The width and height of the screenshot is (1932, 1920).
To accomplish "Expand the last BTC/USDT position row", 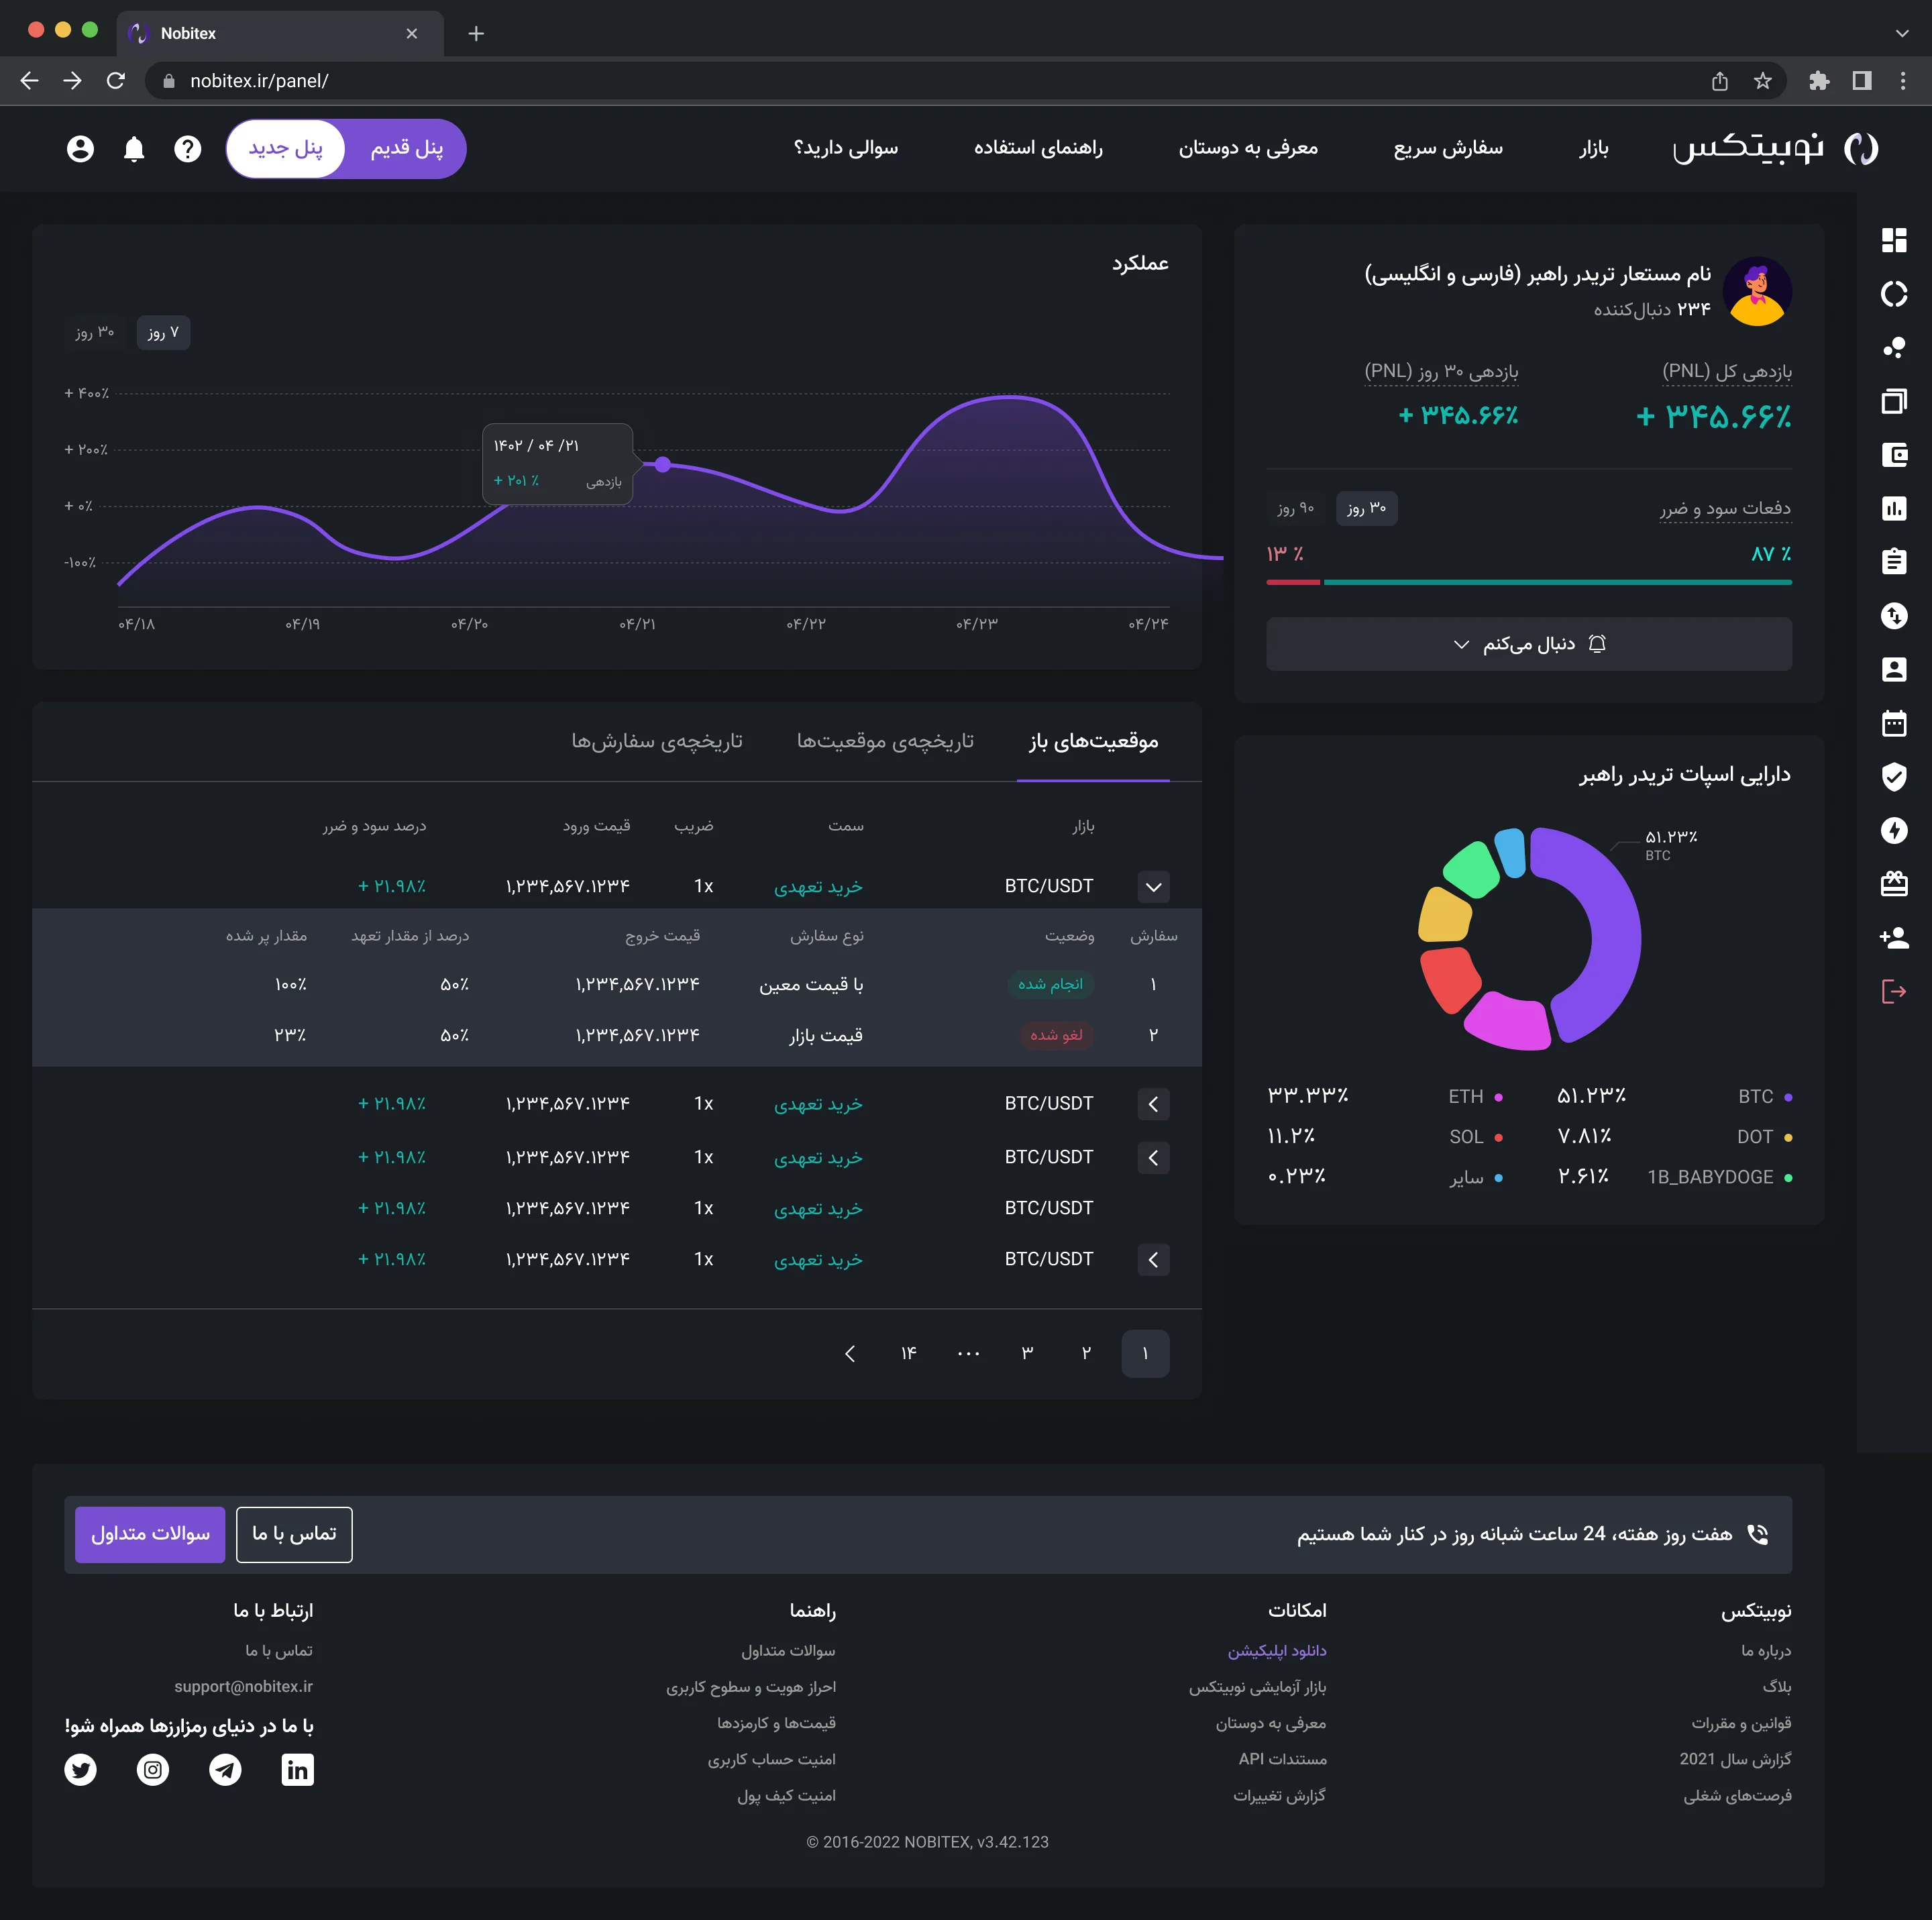I will point(1153,1259).
